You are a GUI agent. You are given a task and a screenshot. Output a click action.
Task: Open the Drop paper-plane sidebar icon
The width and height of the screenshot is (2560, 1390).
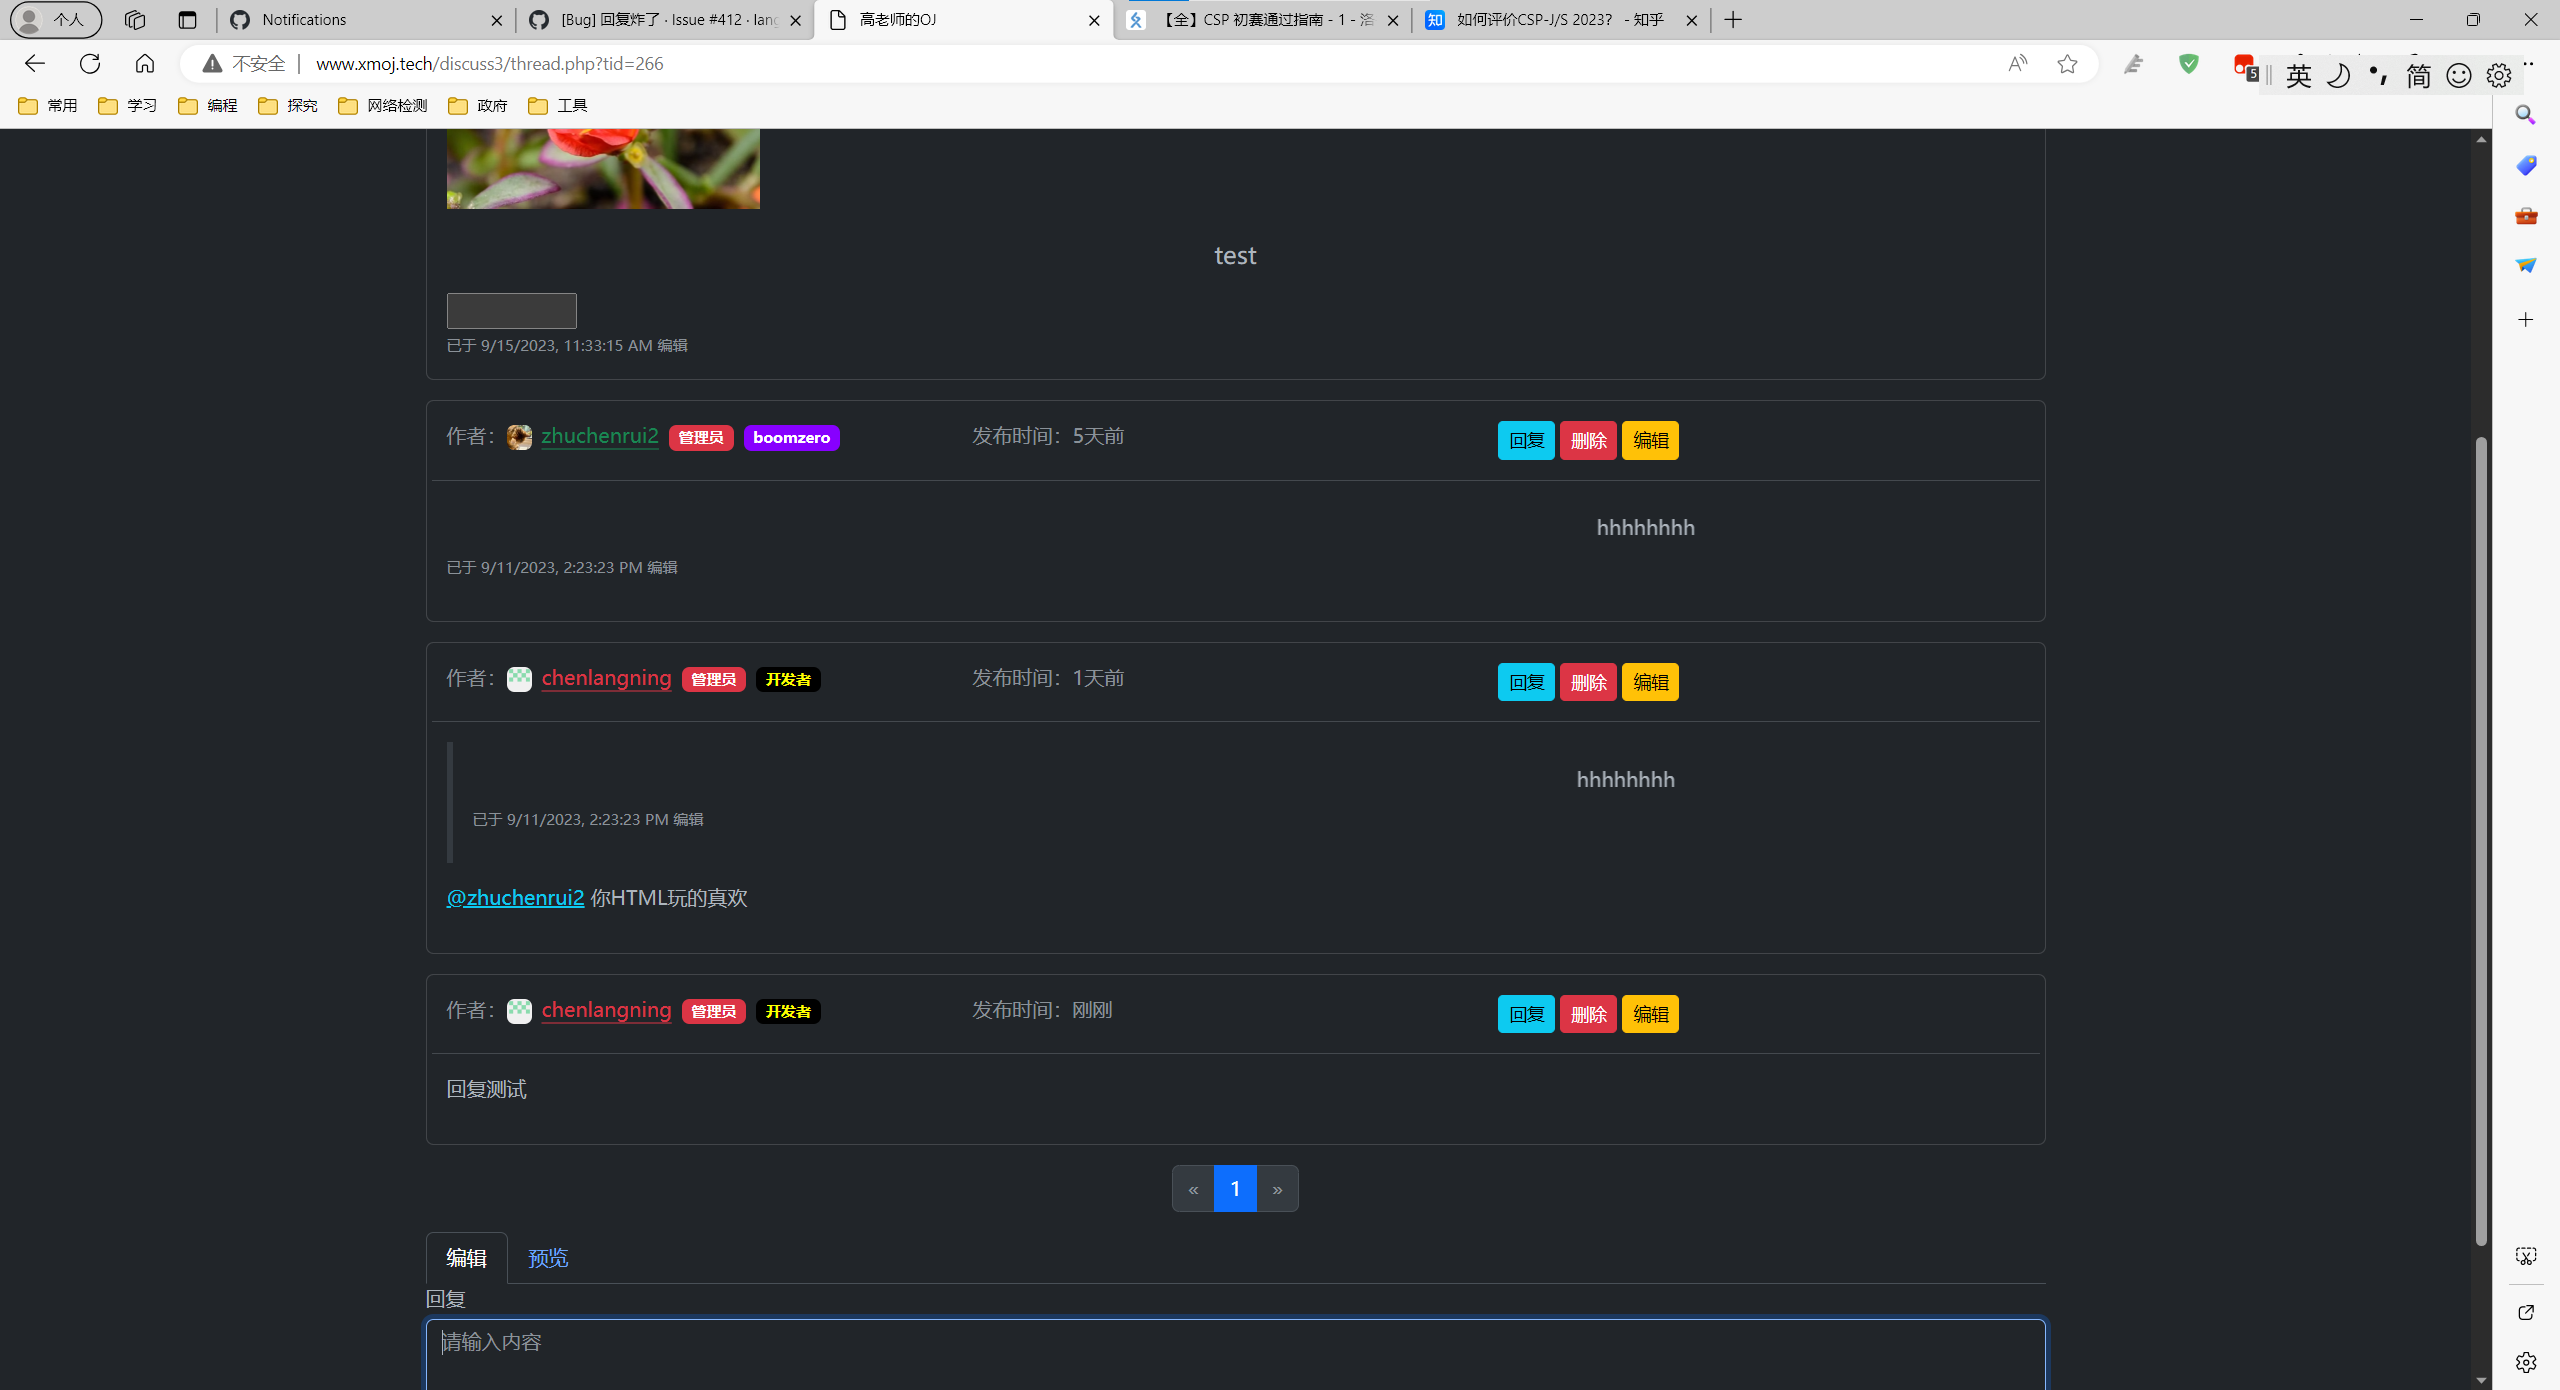pos(2524,265)
